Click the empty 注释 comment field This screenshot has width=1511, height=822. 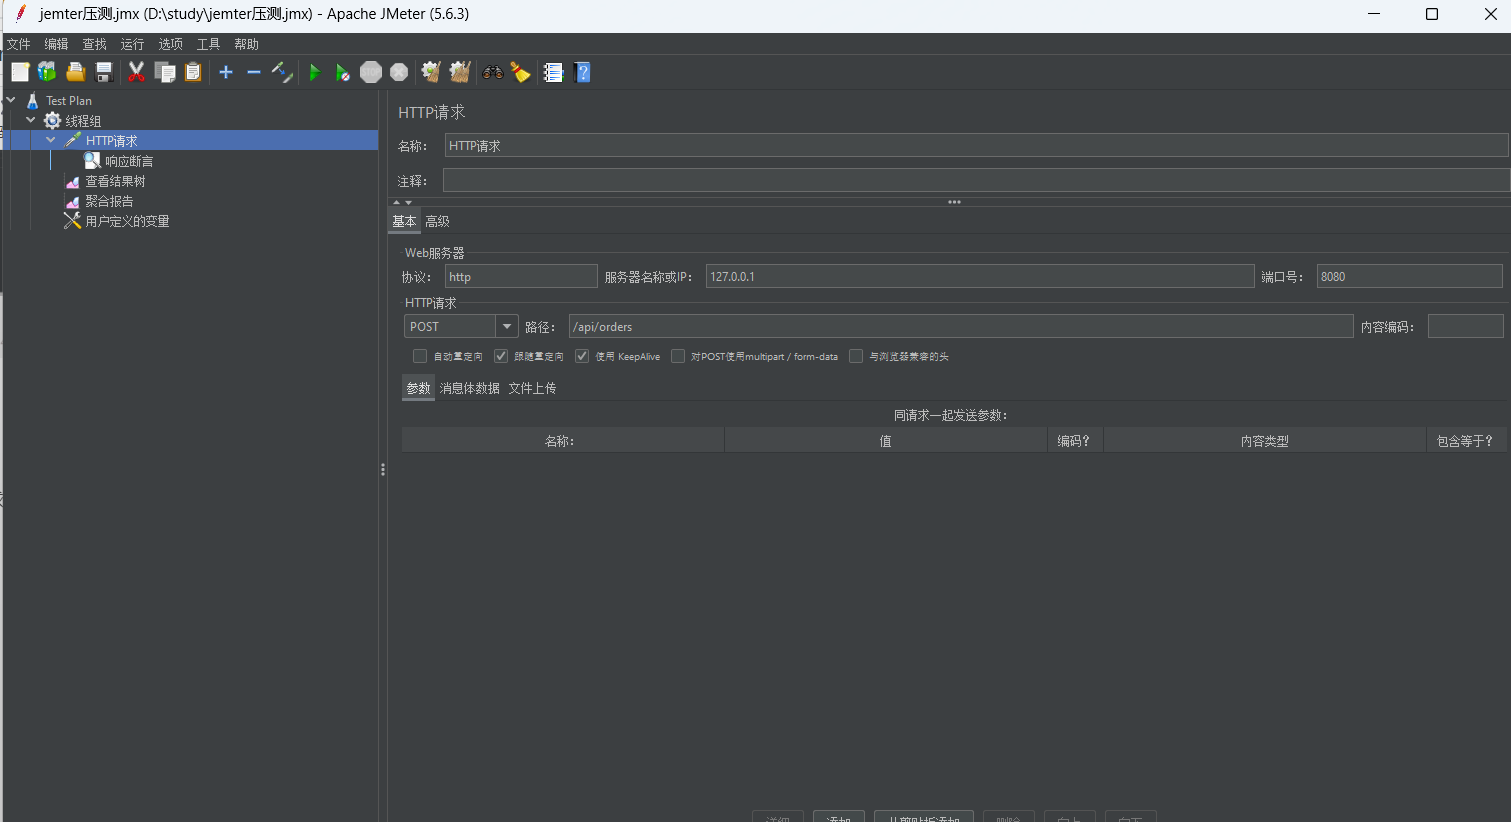coord(976,180)
